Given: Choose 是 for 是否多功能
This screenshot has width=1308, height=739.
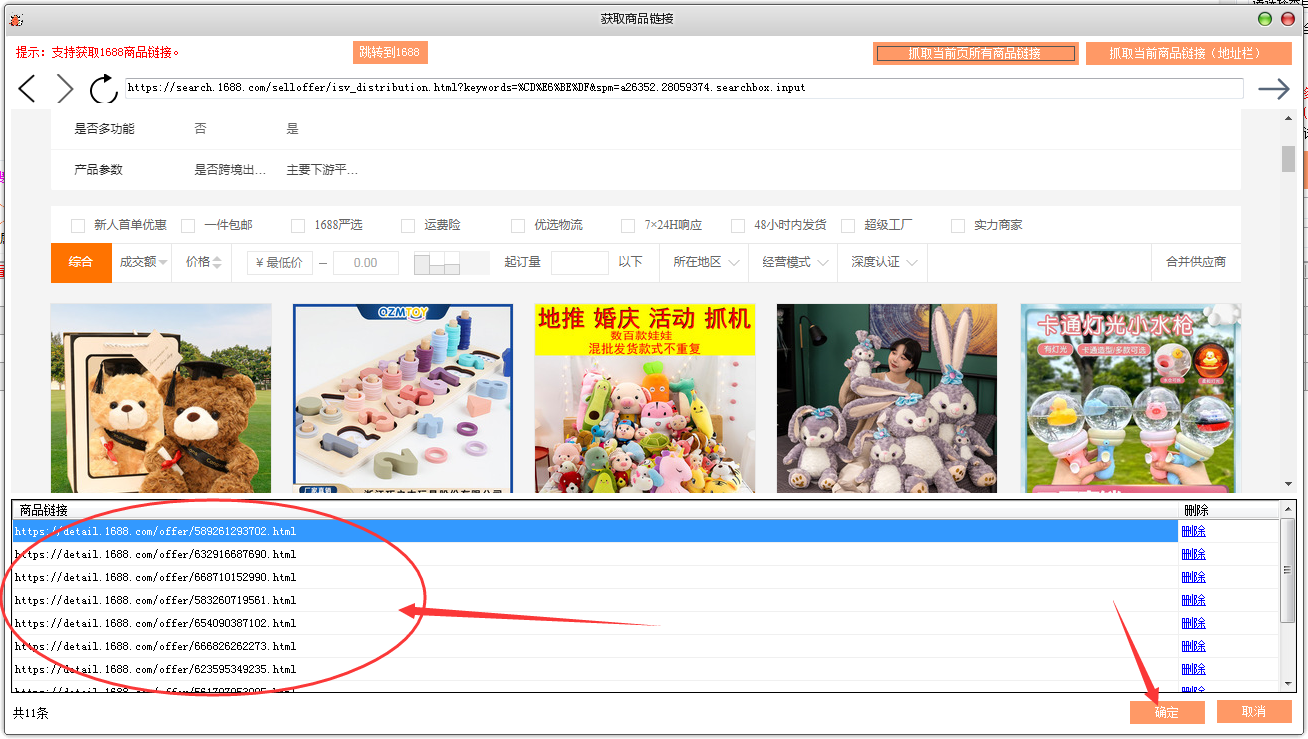Looking at the screenshot, I should click(x=292, y=129).
